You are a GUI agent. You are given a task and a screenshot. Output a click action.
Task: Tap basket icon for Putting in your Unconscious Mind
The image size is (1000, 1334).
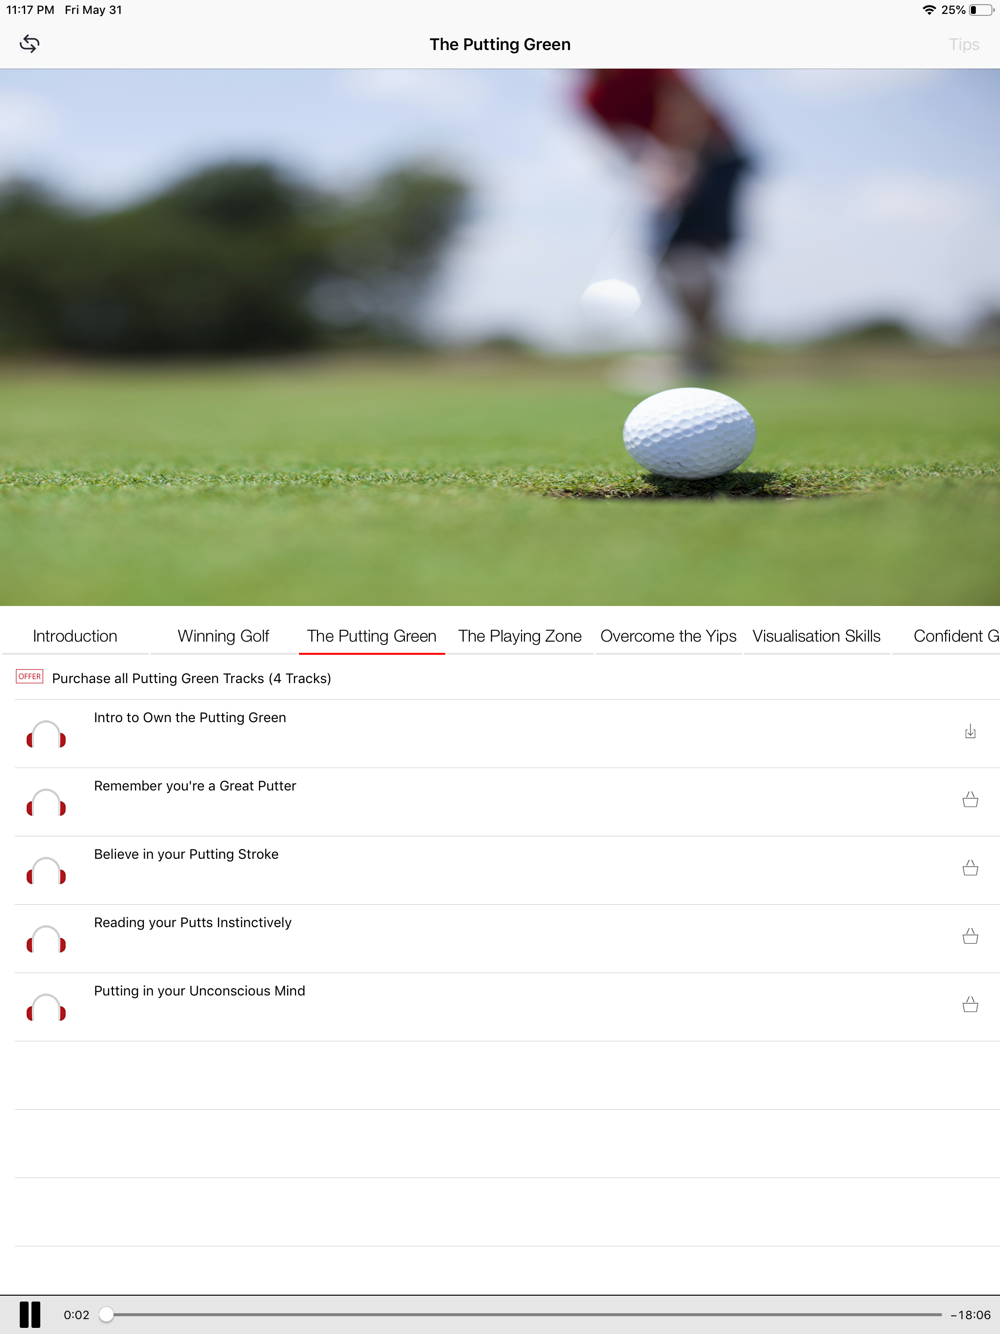(x=970, y=1005)
